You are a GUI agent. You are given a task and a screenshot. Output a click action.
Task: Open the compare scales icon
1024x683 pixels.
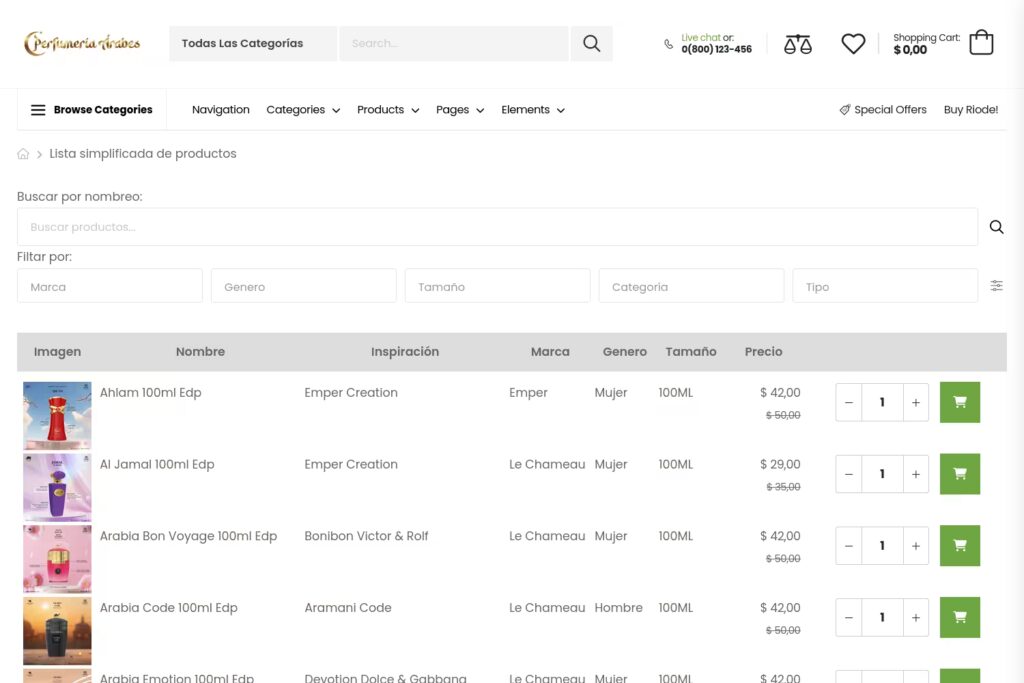[797, 44]
